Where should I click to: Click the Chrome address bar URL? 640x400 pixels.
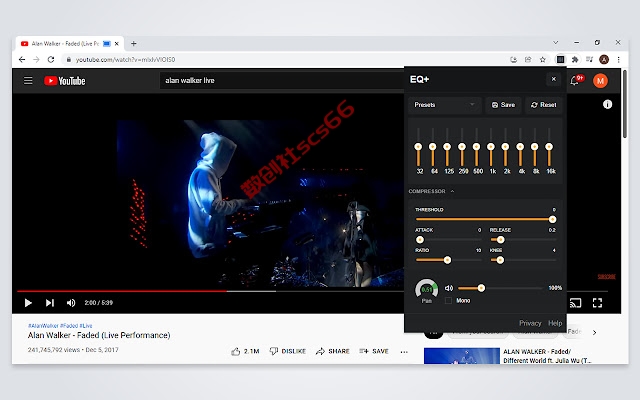pyautogui.click(x=125, y=60)
